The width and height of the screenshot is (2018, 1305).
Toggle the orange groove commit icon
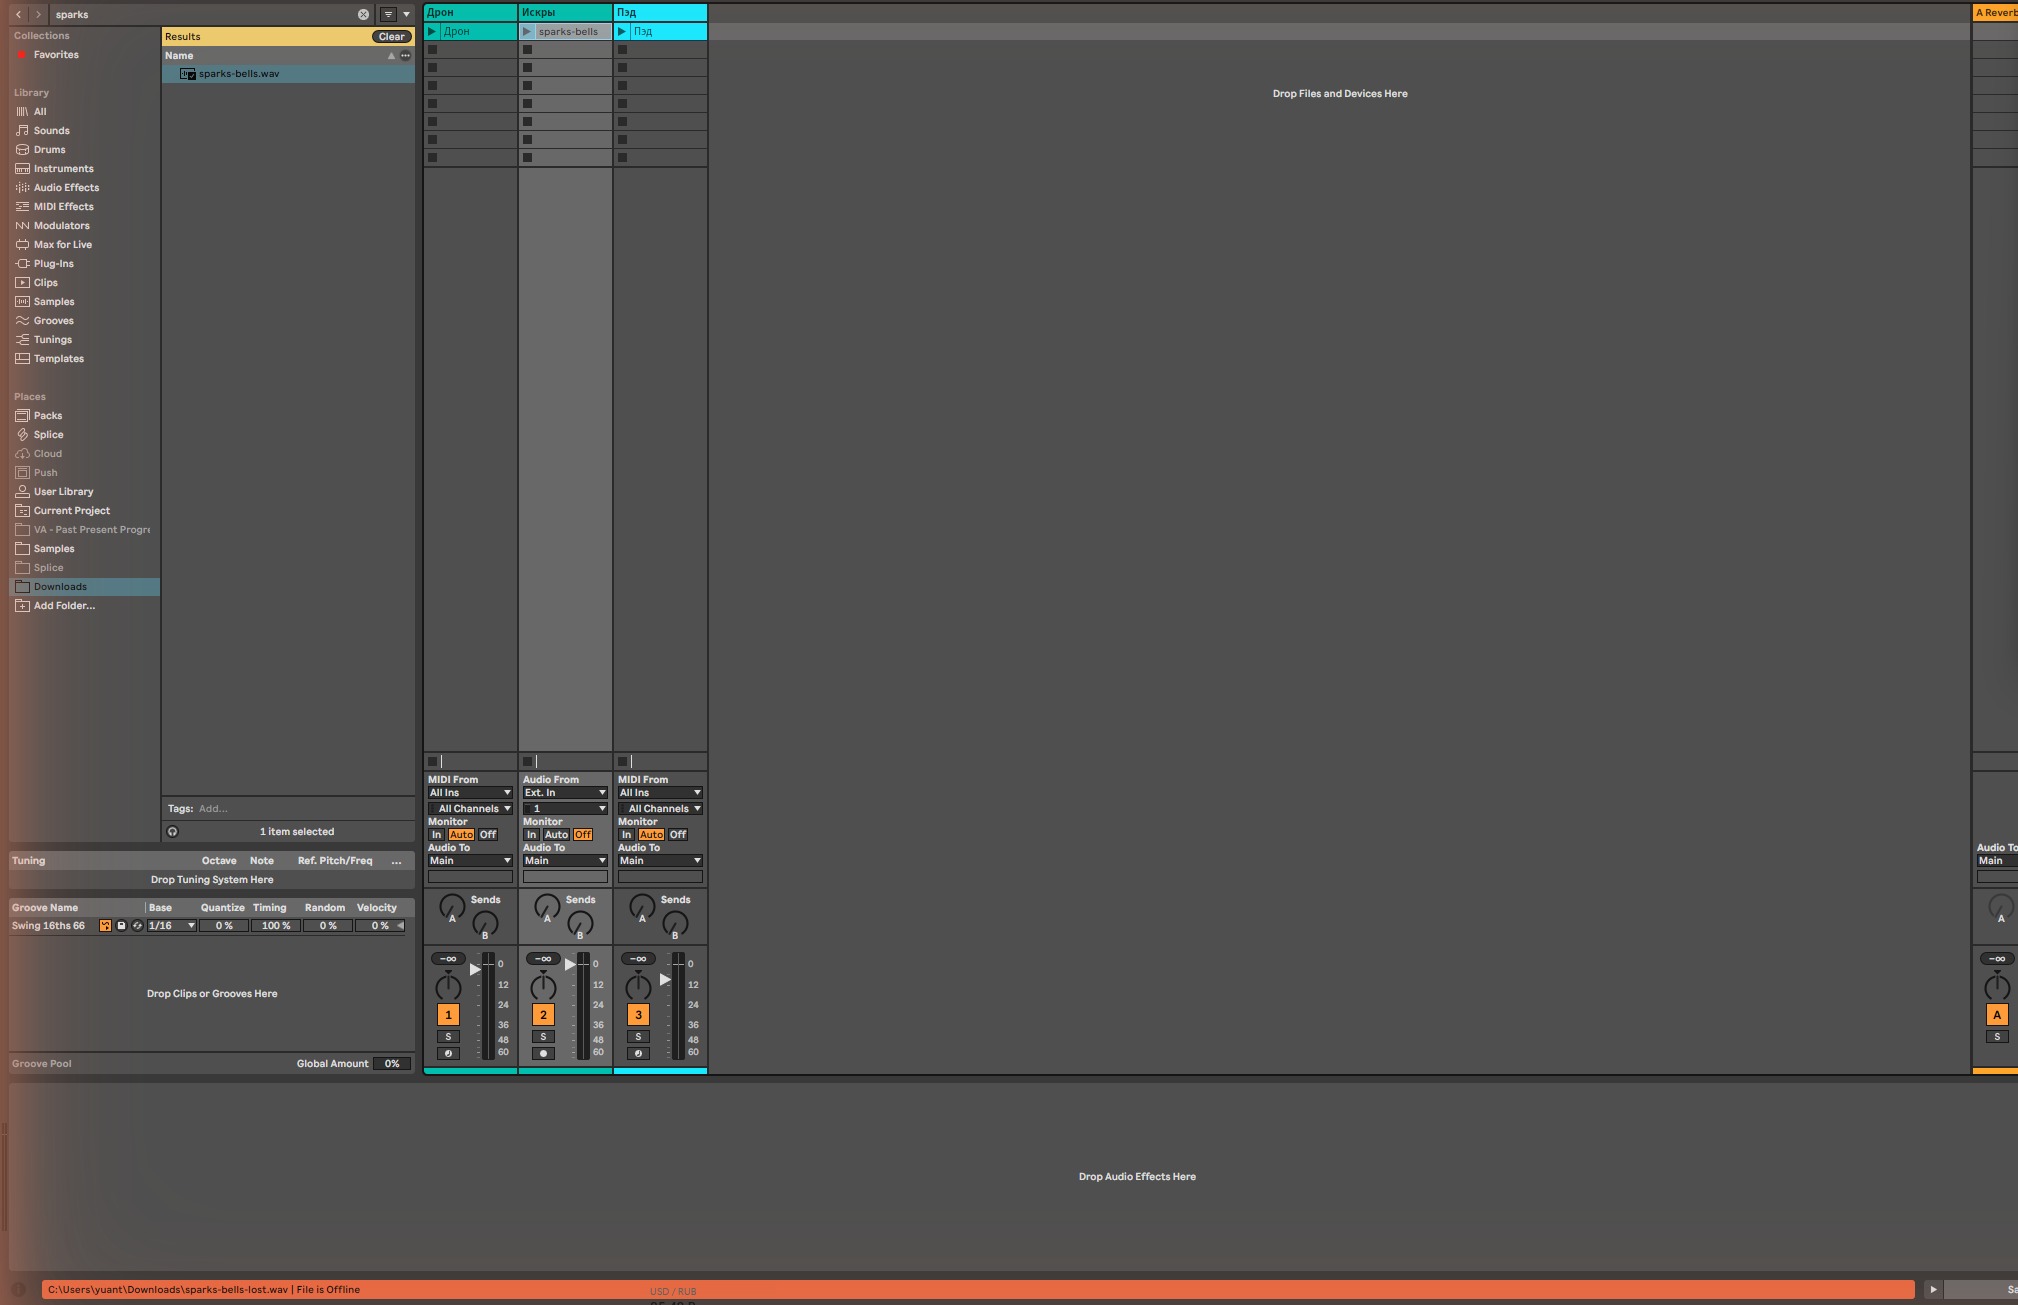(105, 926)
